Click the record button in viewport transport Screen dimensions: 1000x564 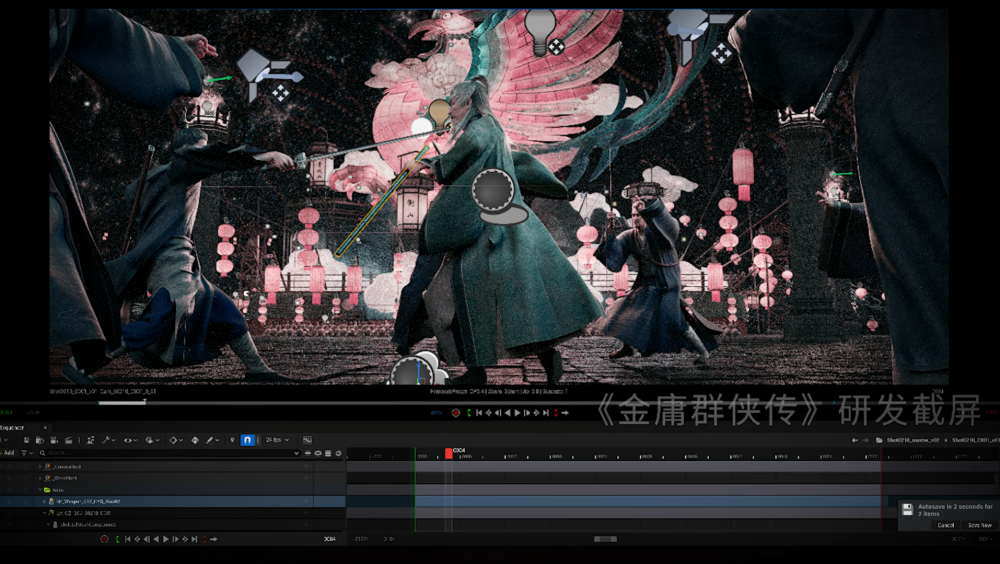(x=456, y=412)
